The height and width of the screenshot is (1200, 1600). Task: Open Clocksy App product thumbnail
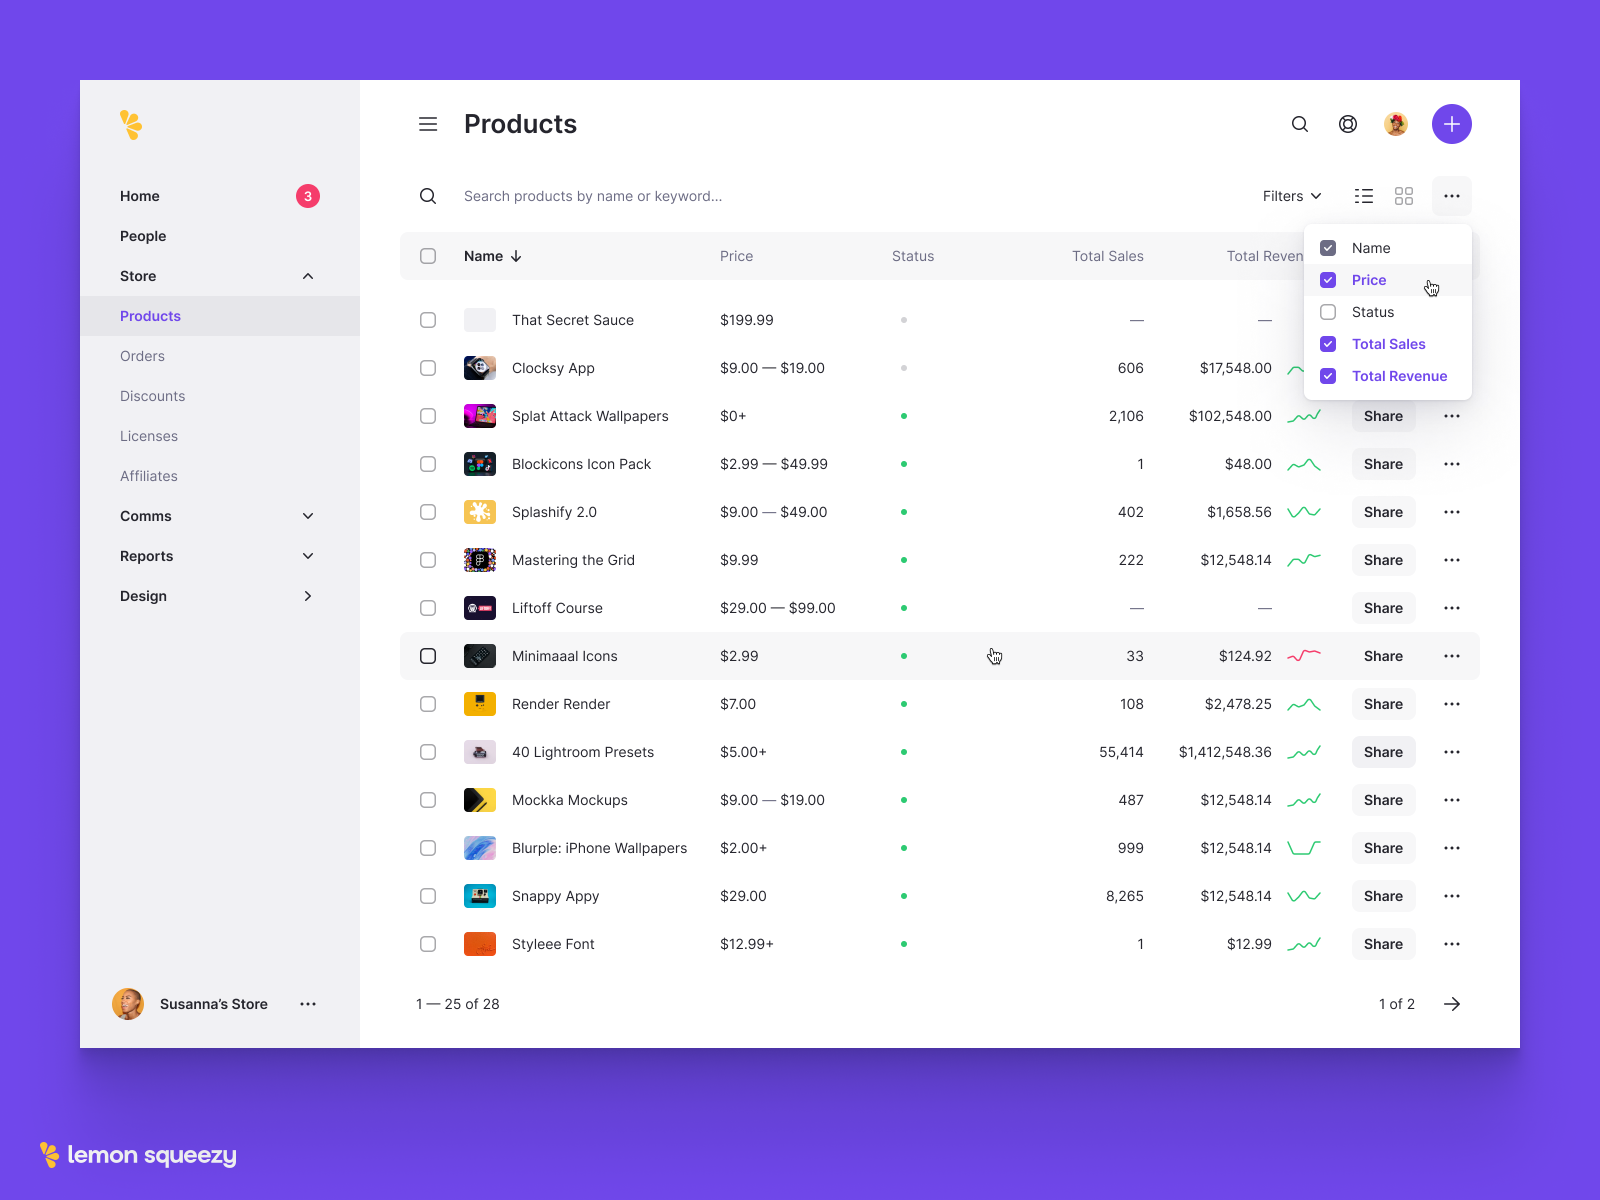(x=480, y=368)
